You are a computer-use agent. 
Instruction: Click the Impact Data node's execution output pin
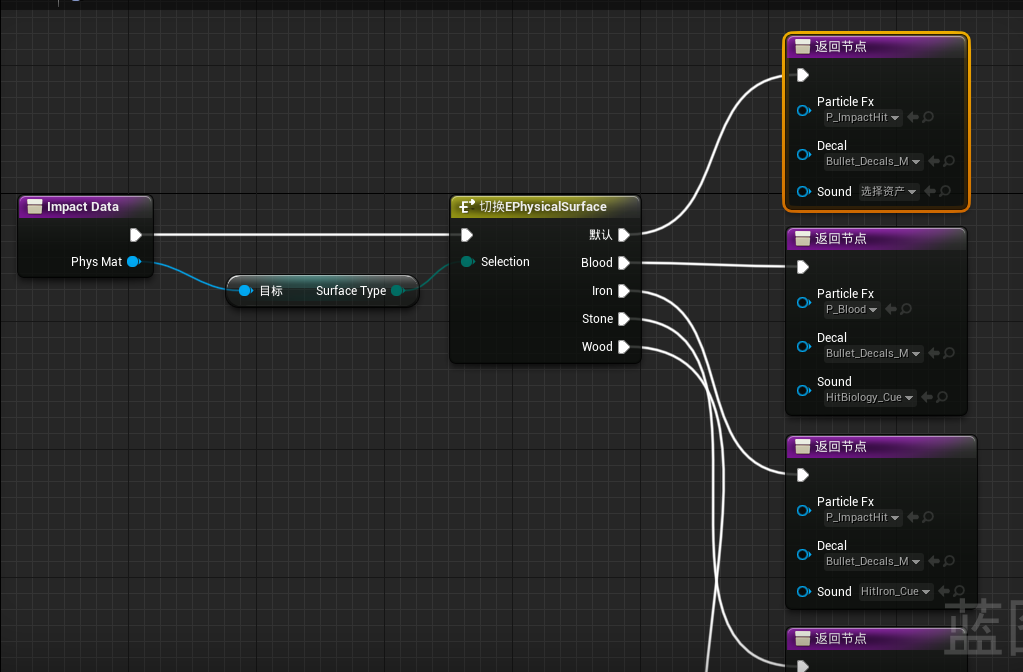(136, 235)
